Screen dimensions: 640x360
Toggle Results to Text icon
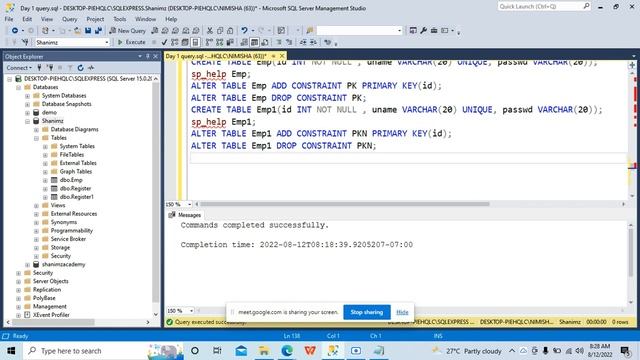(244, 42)
